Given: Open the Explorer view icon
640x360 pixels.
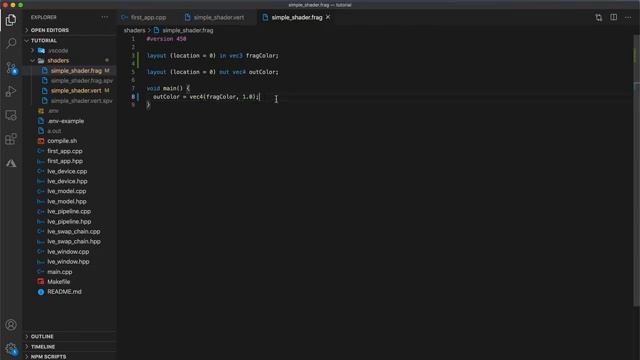Looking at the screenshot, I should 11,20.
